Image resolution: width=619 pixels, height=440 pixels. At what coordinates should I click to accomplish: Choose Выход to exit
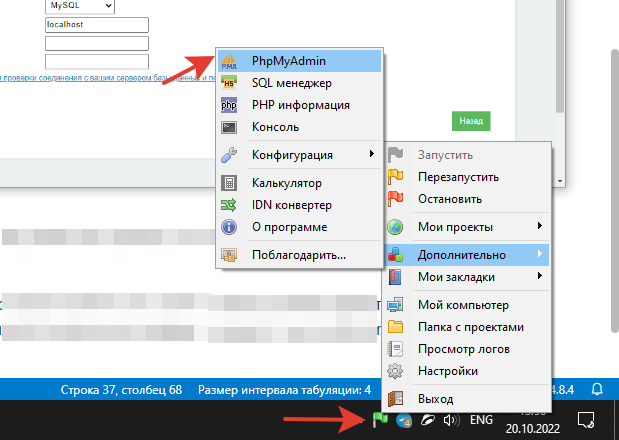(x=467, y=399)
